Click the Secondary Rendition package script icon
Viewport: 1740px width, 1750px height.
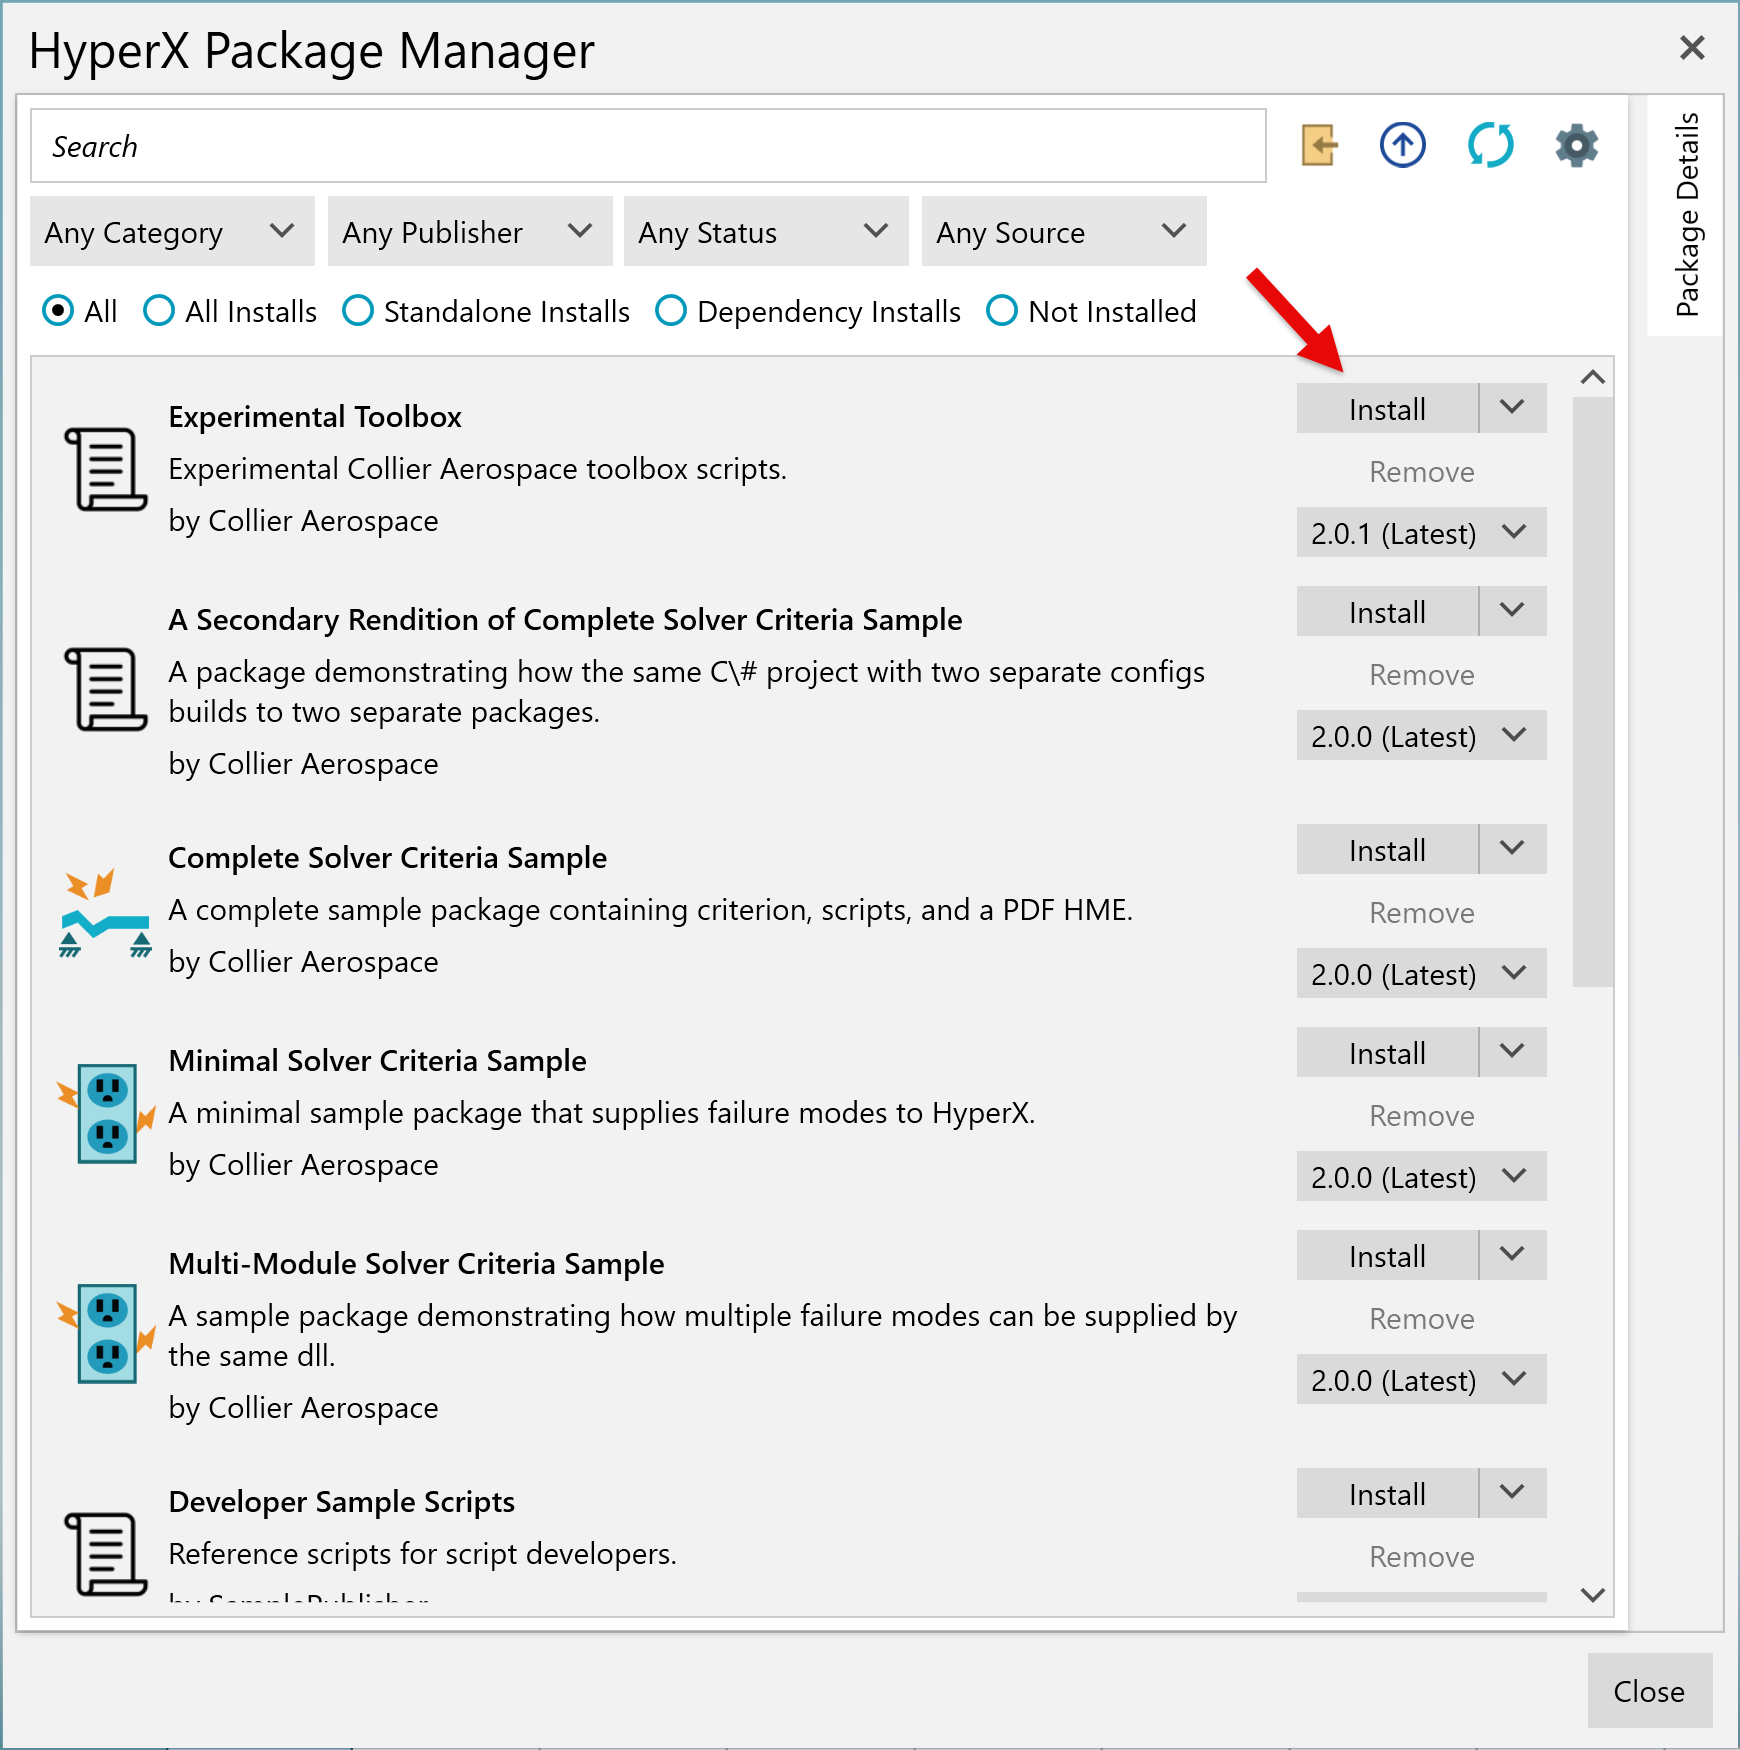tap(105, 689)
